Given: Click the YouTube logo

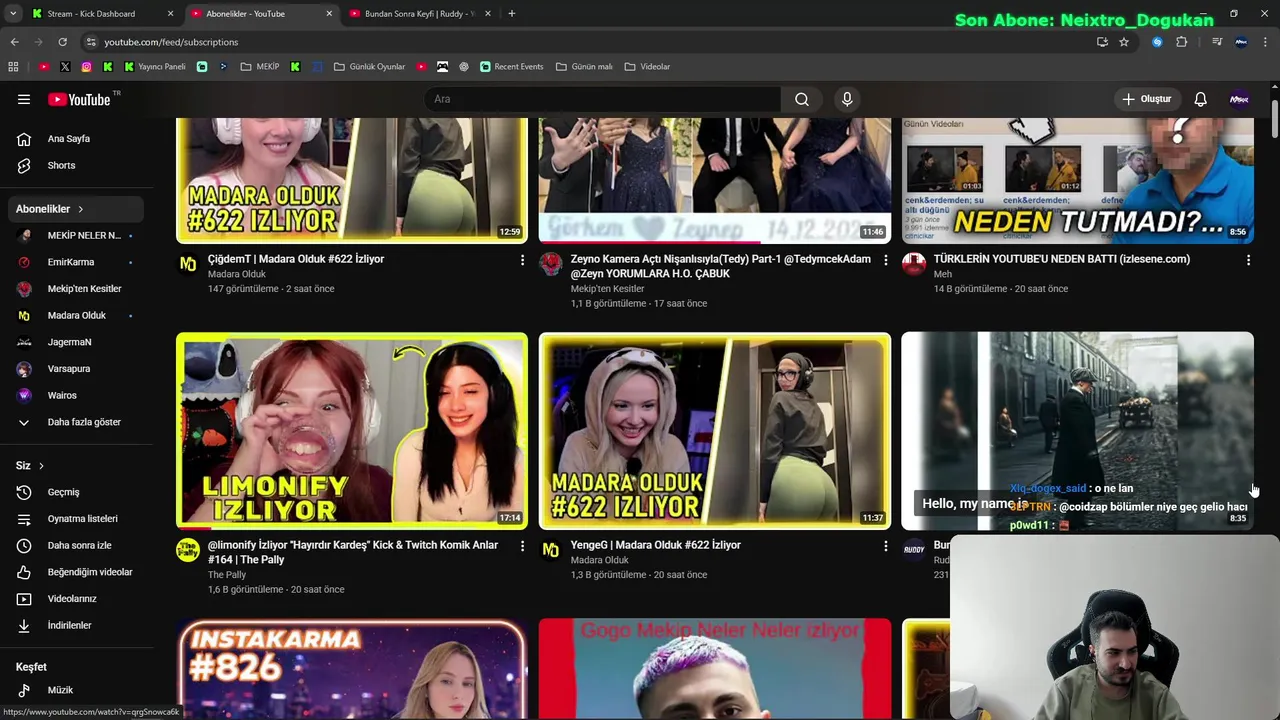Looking at the screenshot, I should [80, 99].
